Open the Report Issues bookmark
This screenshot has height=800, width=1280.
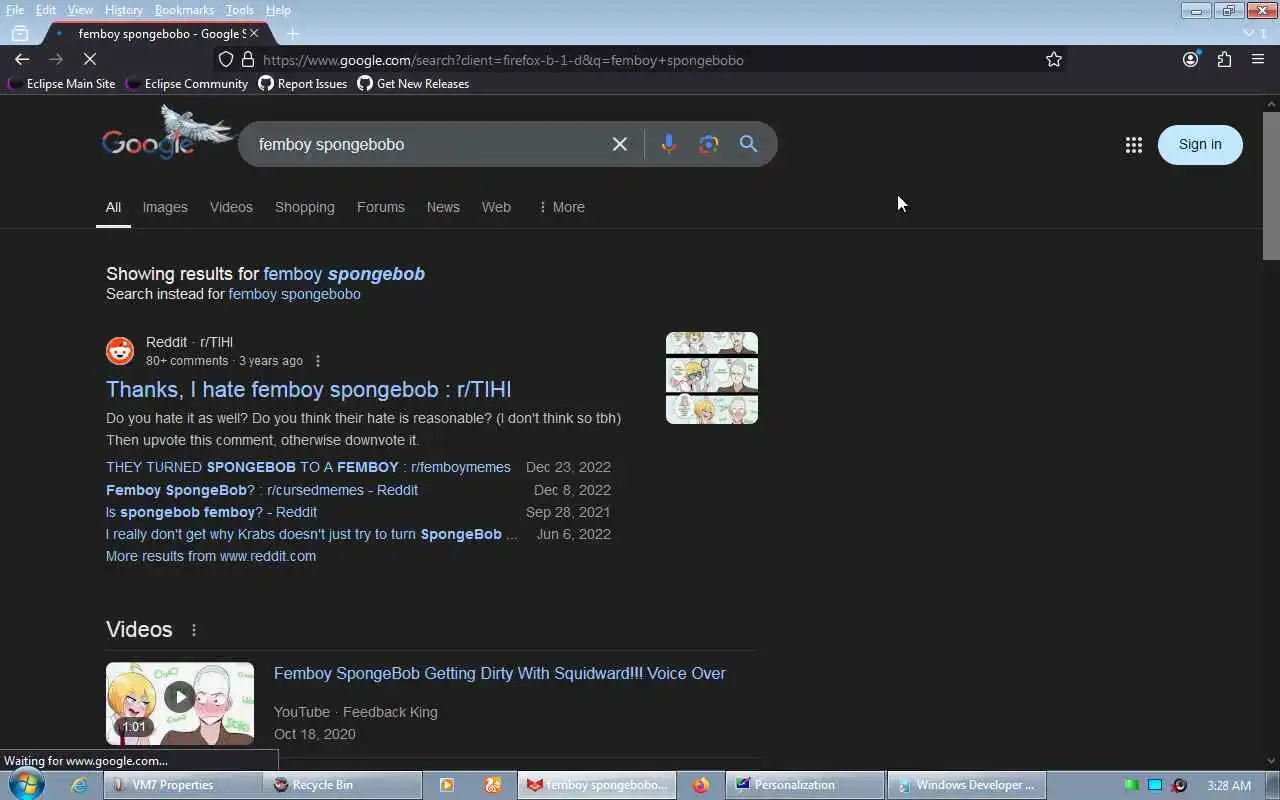303,84
